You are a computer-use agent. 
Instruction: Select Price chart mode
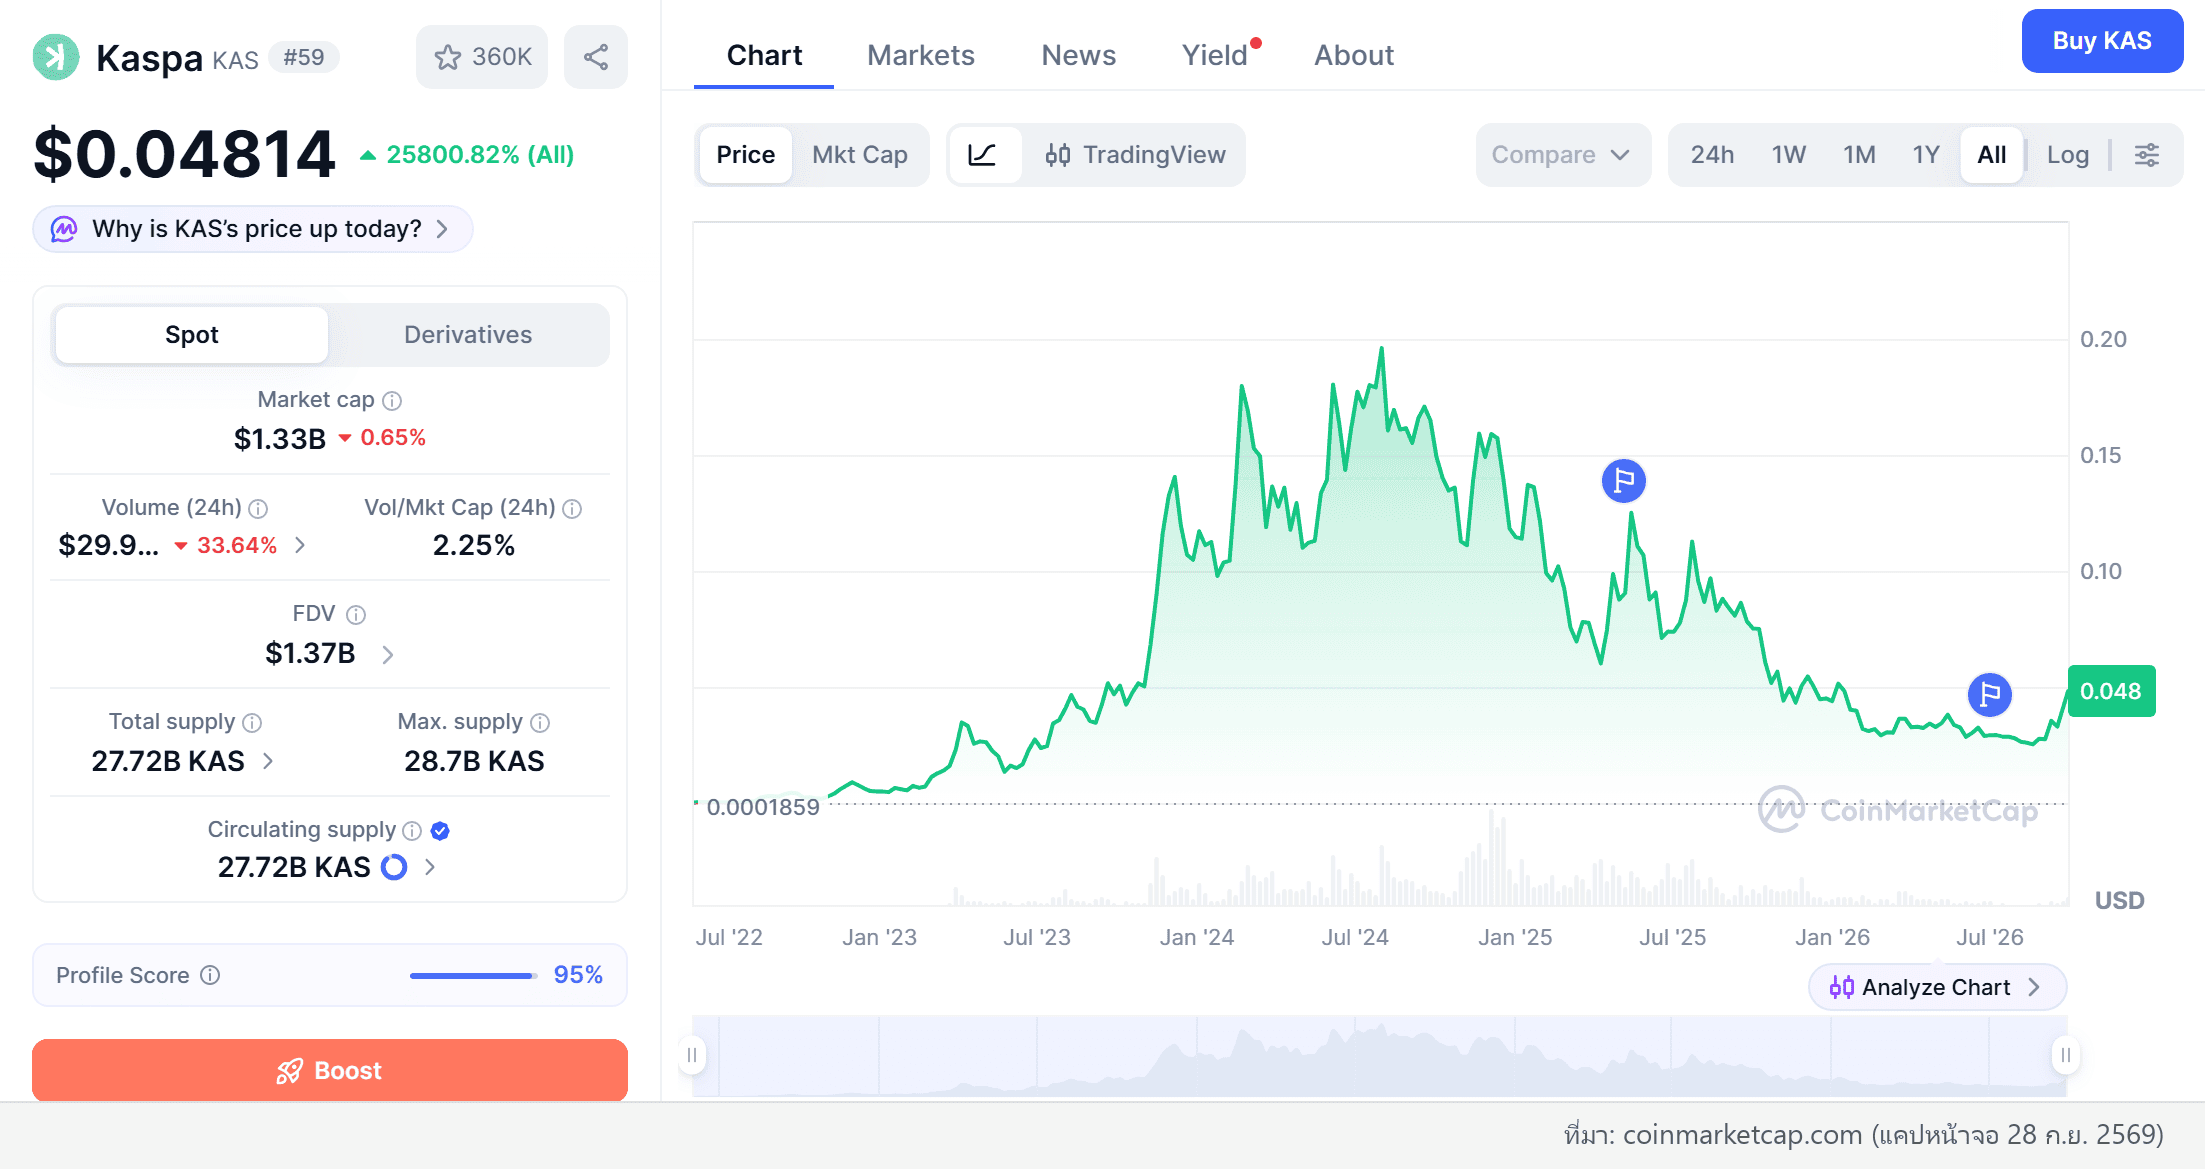pyautogui.click(x=746, y=155)
